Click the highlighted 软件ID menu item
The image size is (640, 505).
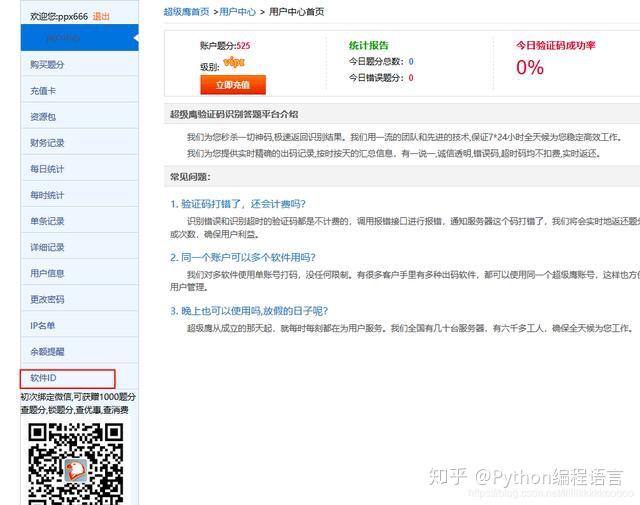68,378
